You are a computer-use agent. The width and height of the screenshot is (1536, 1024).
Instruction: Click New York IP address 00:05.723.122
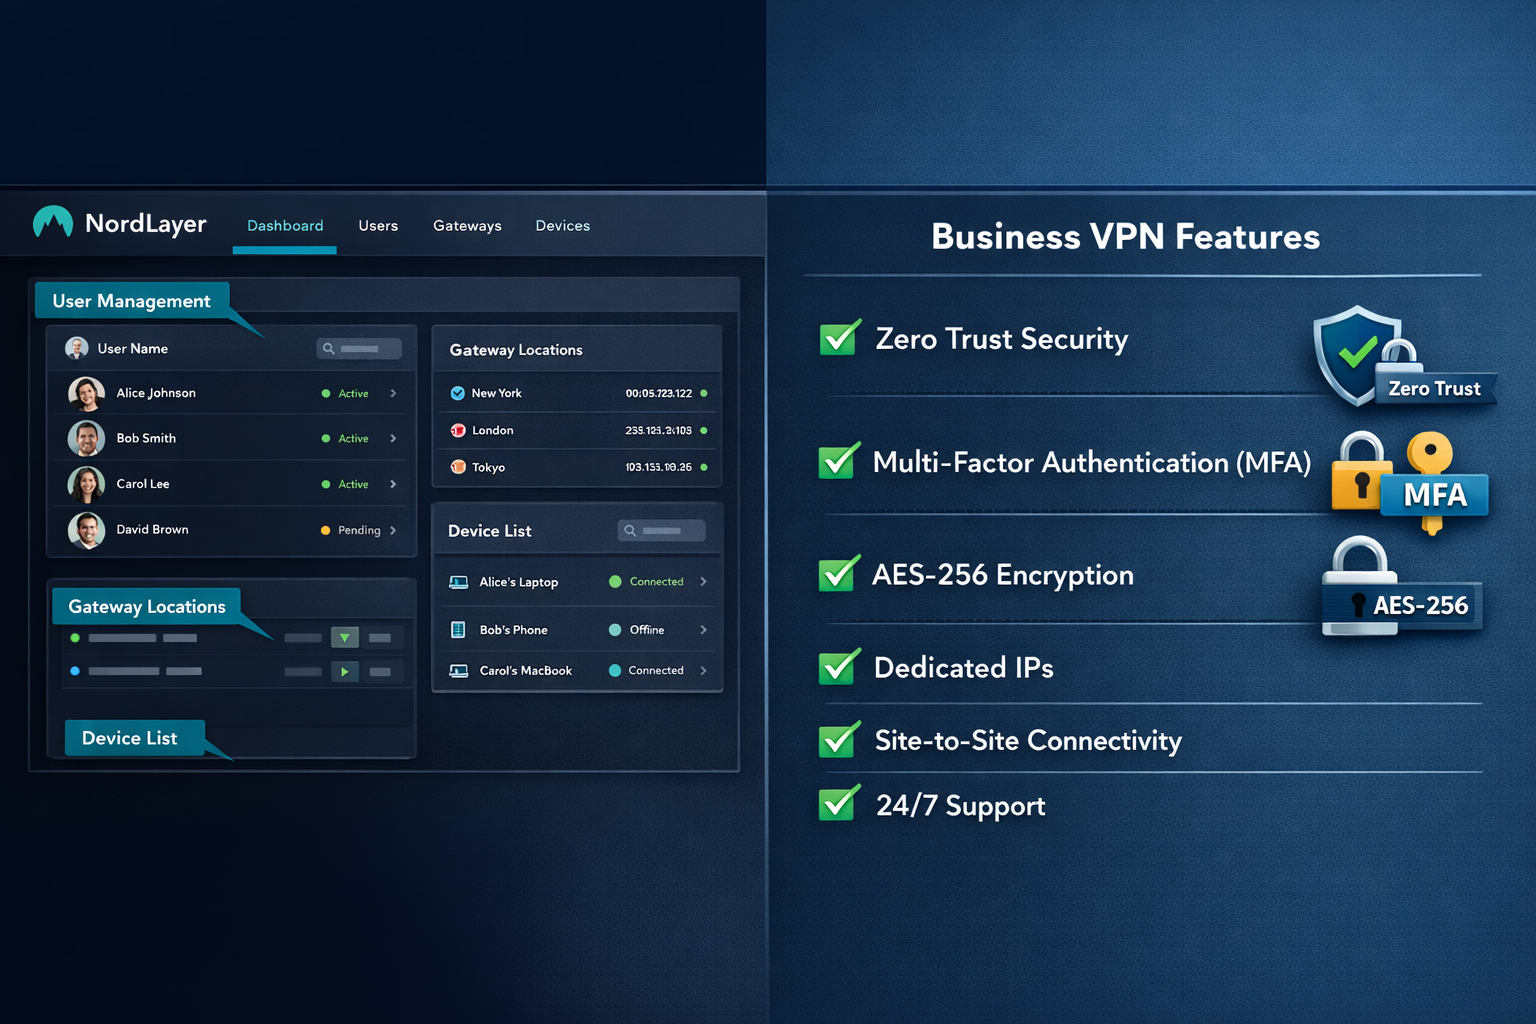coord(658,393)
